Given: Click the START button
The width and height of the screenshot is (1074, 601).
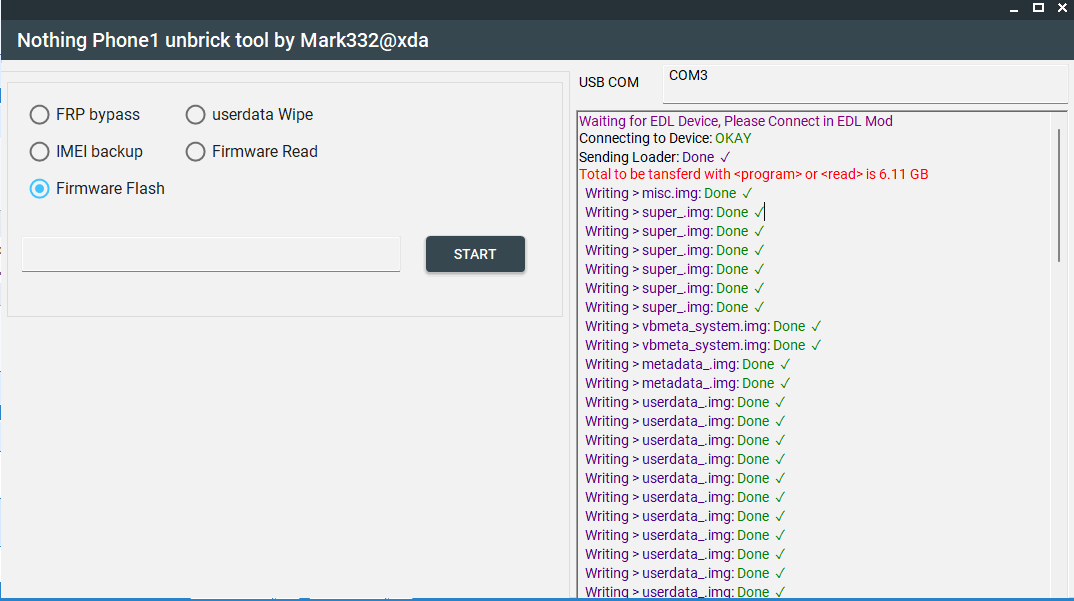Looking at the screenshot, I should (475, 254).
